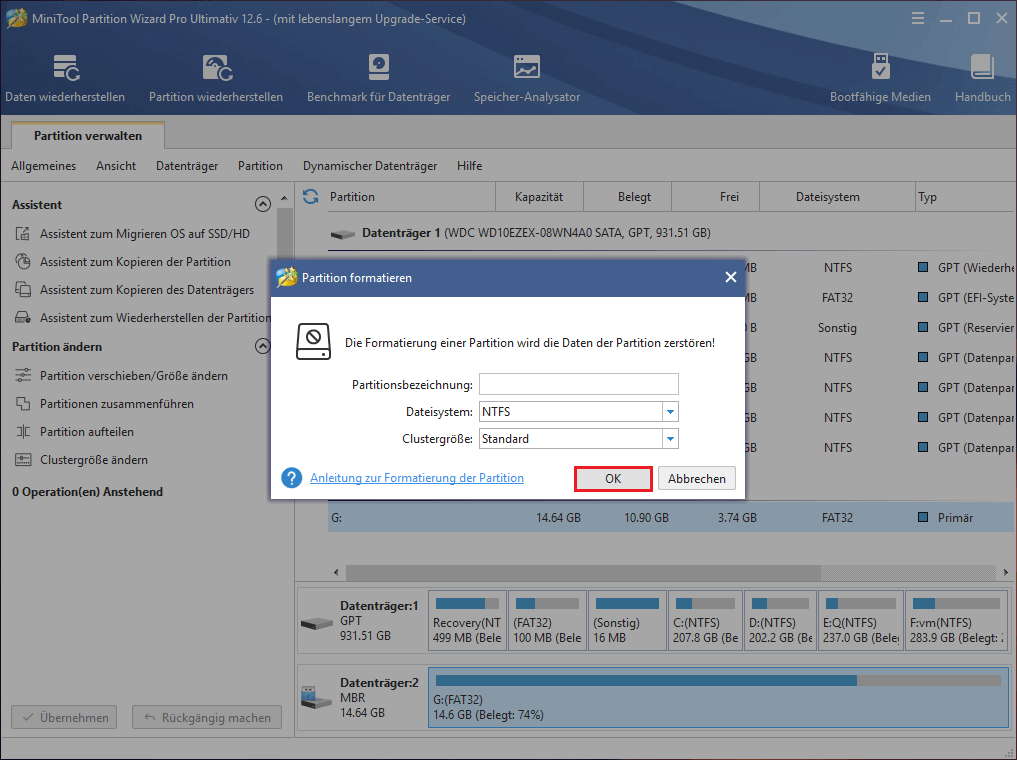The width and height of the screenshot is (1017, 760).
Task: Select C:(NTFS) block in disk map
Action: tap(705, 621)
